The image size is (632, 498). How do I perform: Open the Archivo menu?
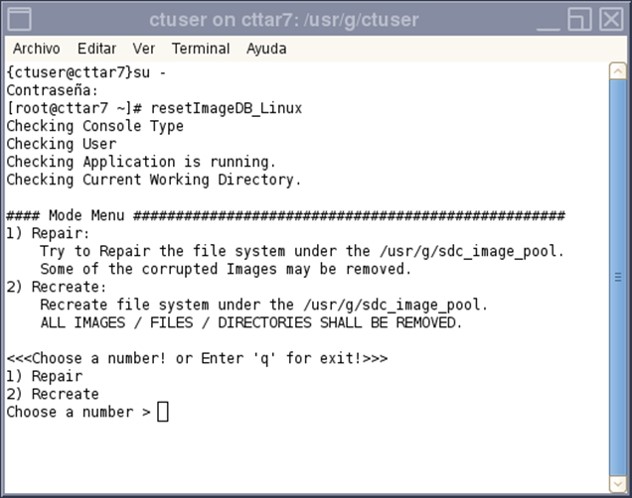[36, 48]
